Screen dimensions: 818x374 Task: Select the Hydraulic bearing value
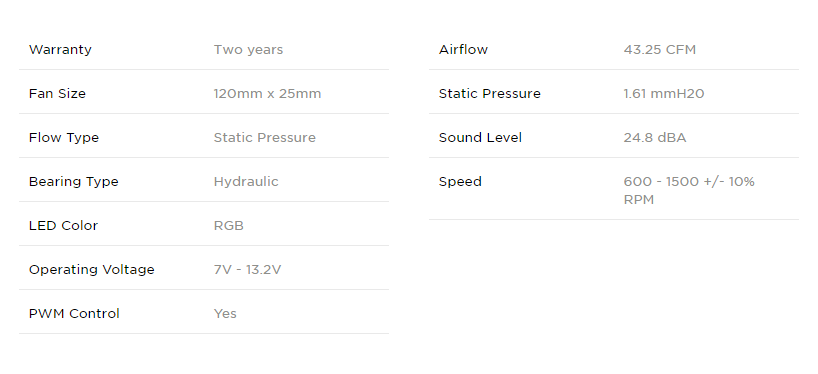pos(246,182)
